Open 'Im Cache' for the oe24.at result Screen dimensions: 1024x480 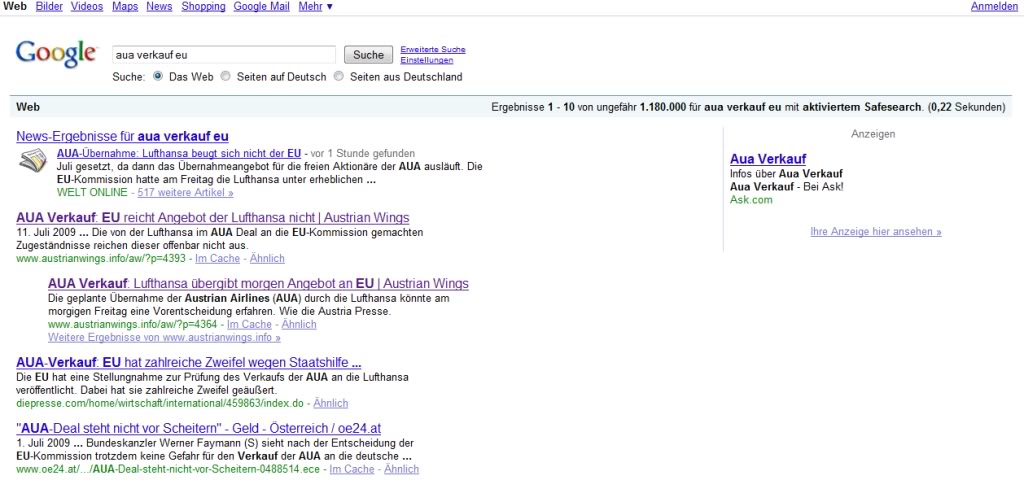pyautogui.click(x=352, y=470)
